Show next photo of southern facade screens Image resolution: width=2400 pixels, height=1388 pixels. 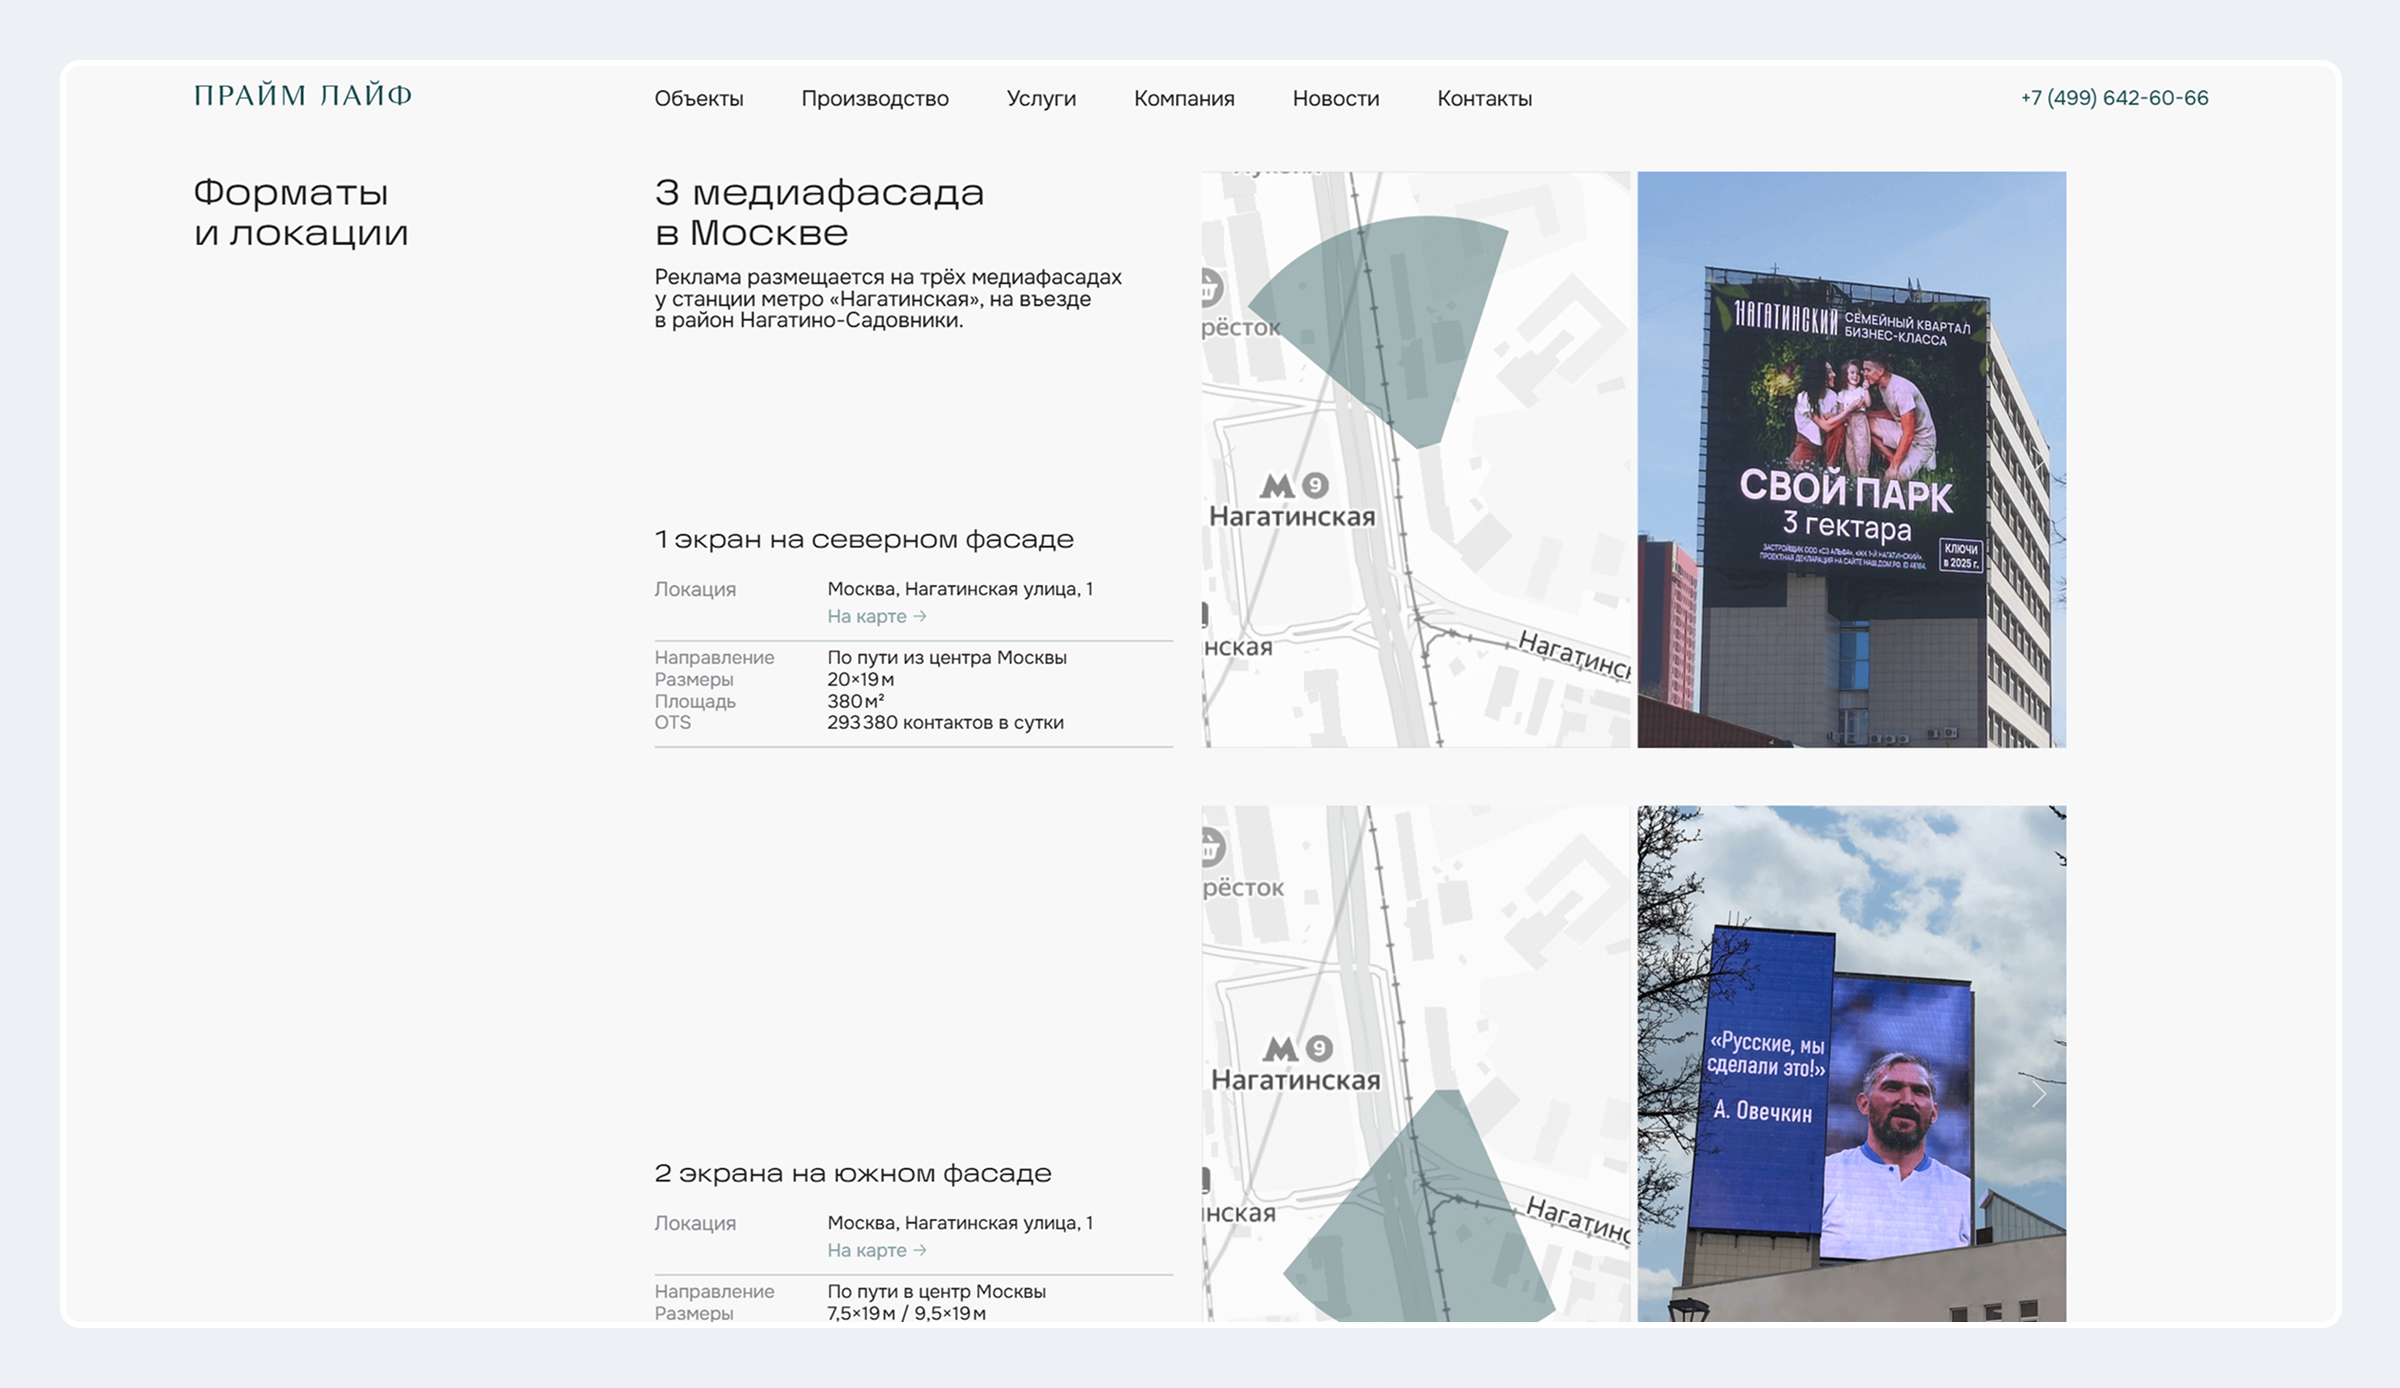(2038, 1094)
